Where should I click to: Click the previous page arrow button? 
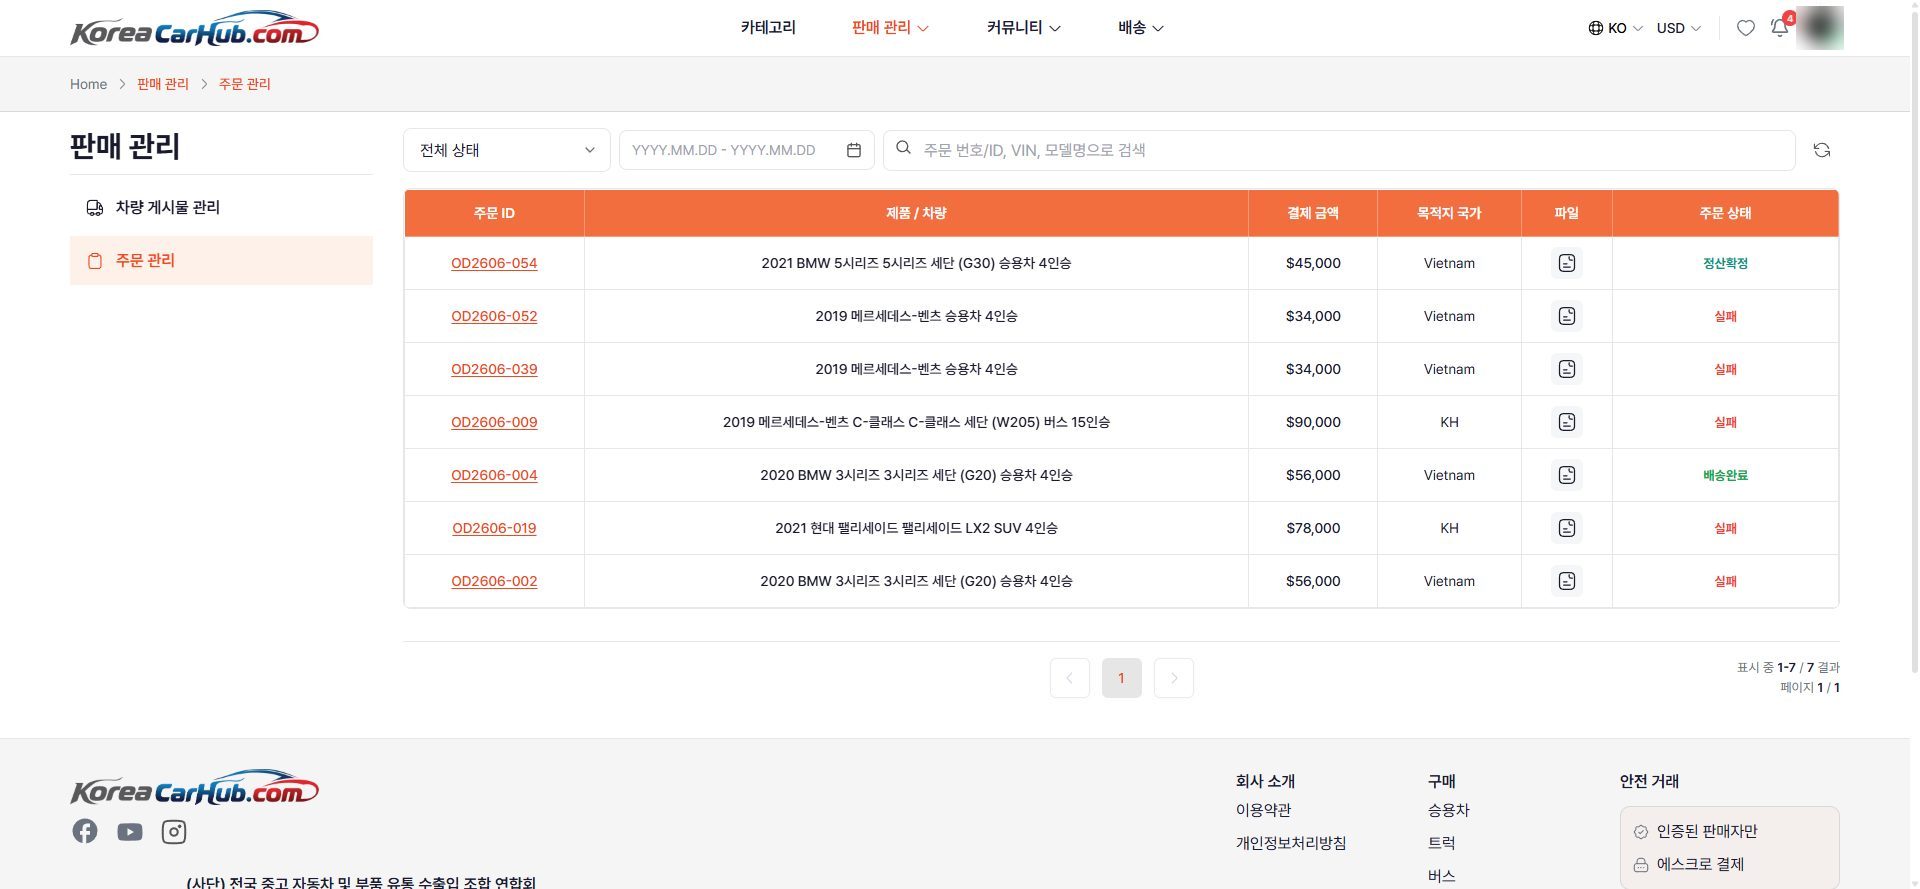click(x=1069, y=678)
